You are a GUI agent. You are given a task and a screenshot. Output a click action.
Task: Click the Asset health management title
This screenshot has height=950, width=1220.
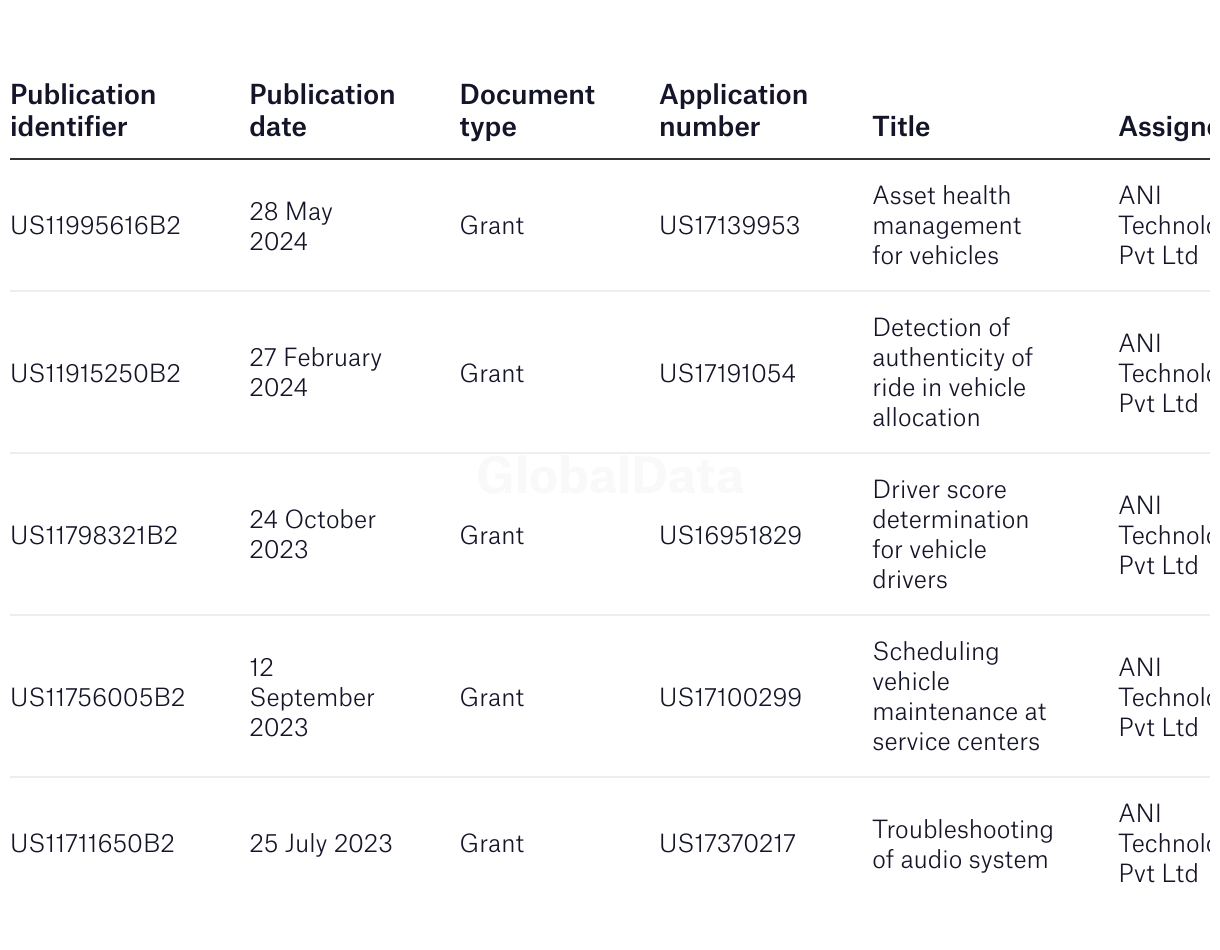pyautogui.click(x=947, y=226)
